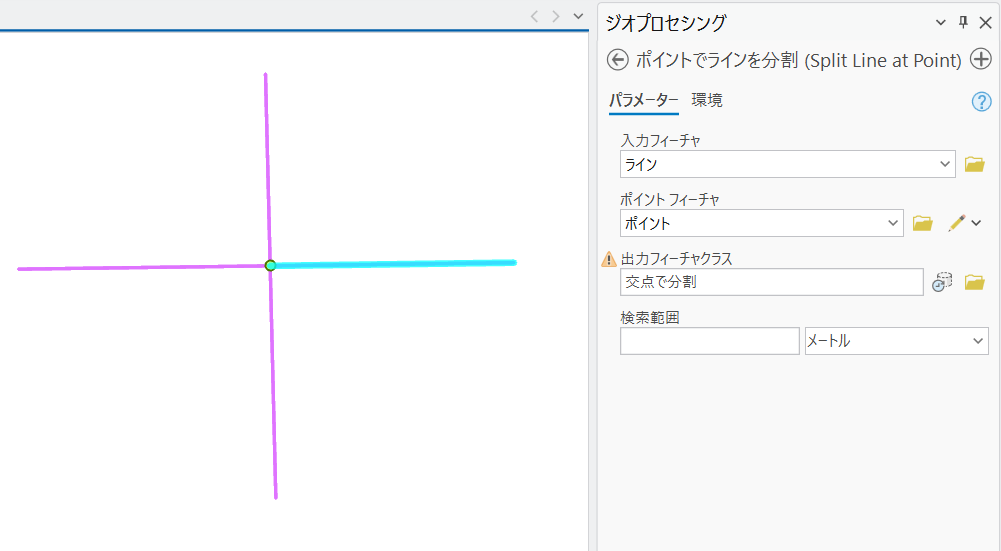
Task: Switch to the 環境 tab
Action: point(707,100)
